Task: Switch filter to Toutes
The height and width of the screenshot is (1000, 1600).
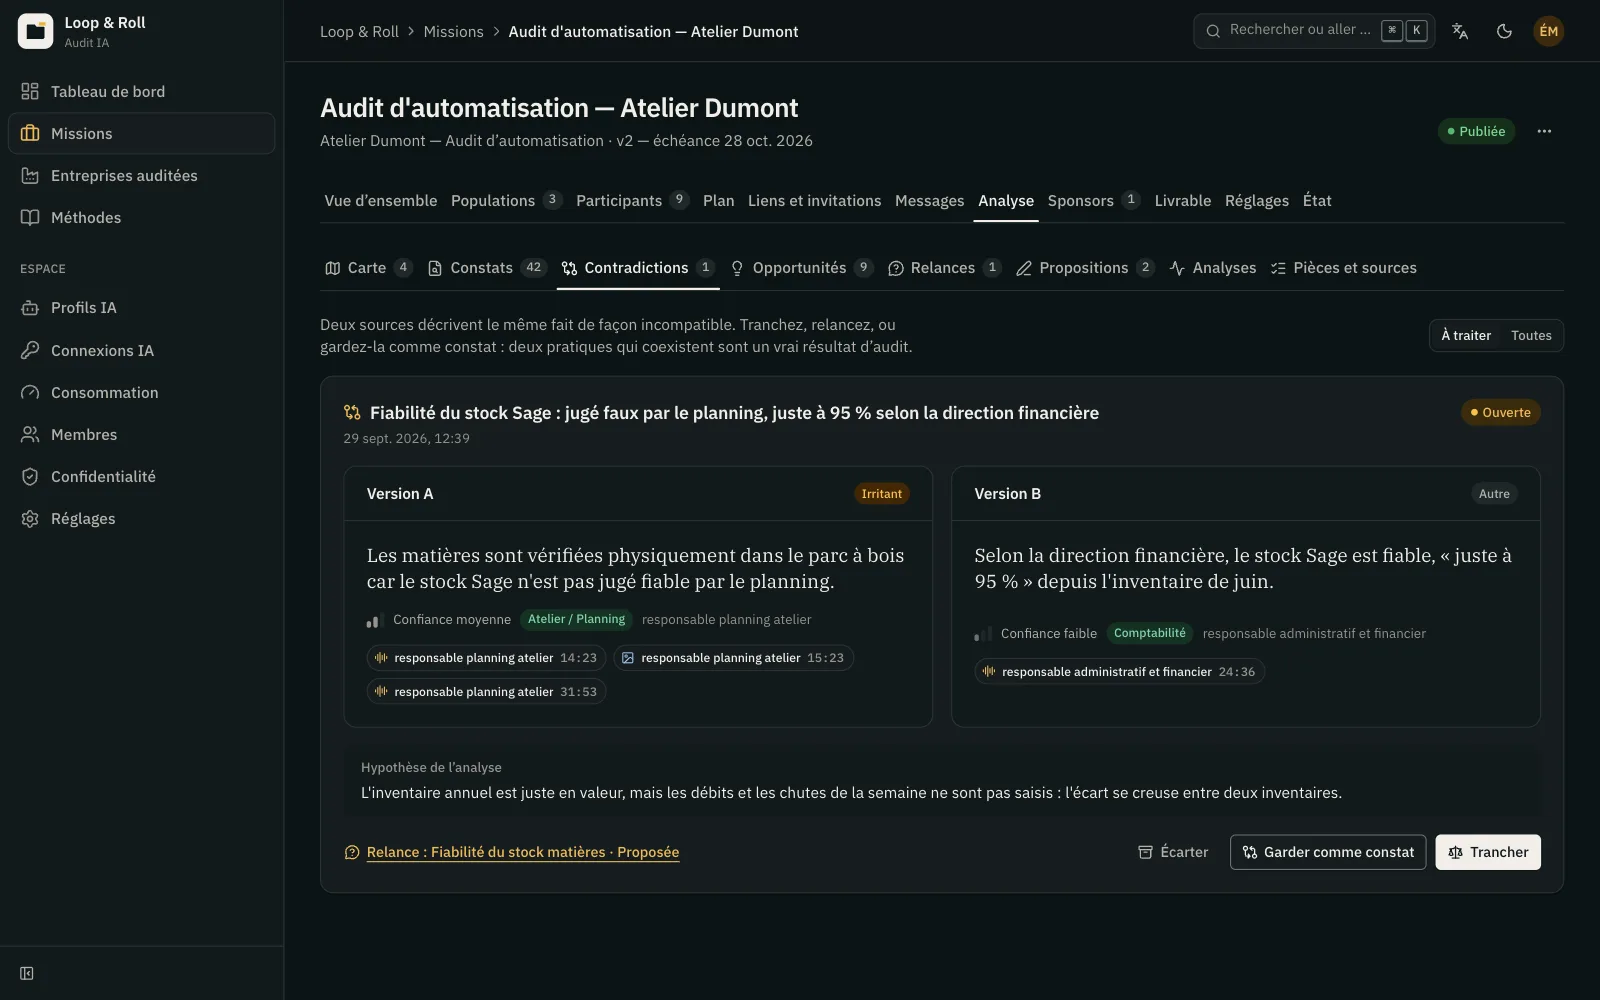Action: 1531,335
